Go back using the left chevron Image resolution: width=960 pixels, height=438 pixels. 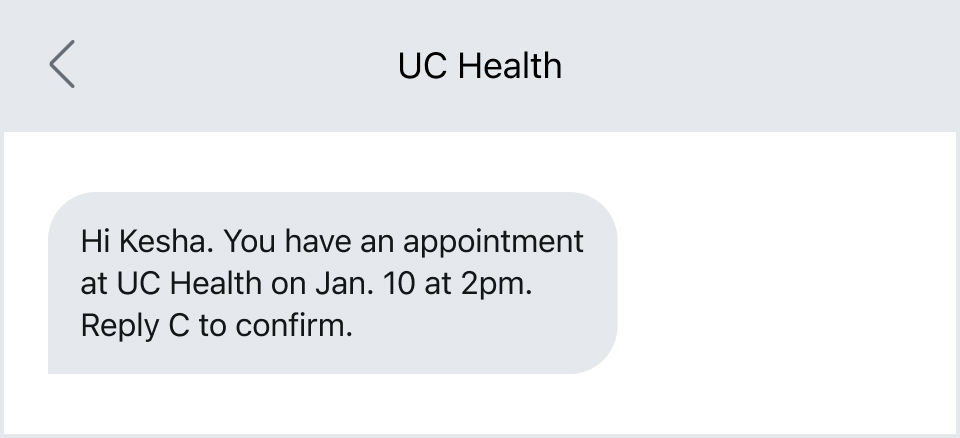pyautogui.click(x=62, y=66)
